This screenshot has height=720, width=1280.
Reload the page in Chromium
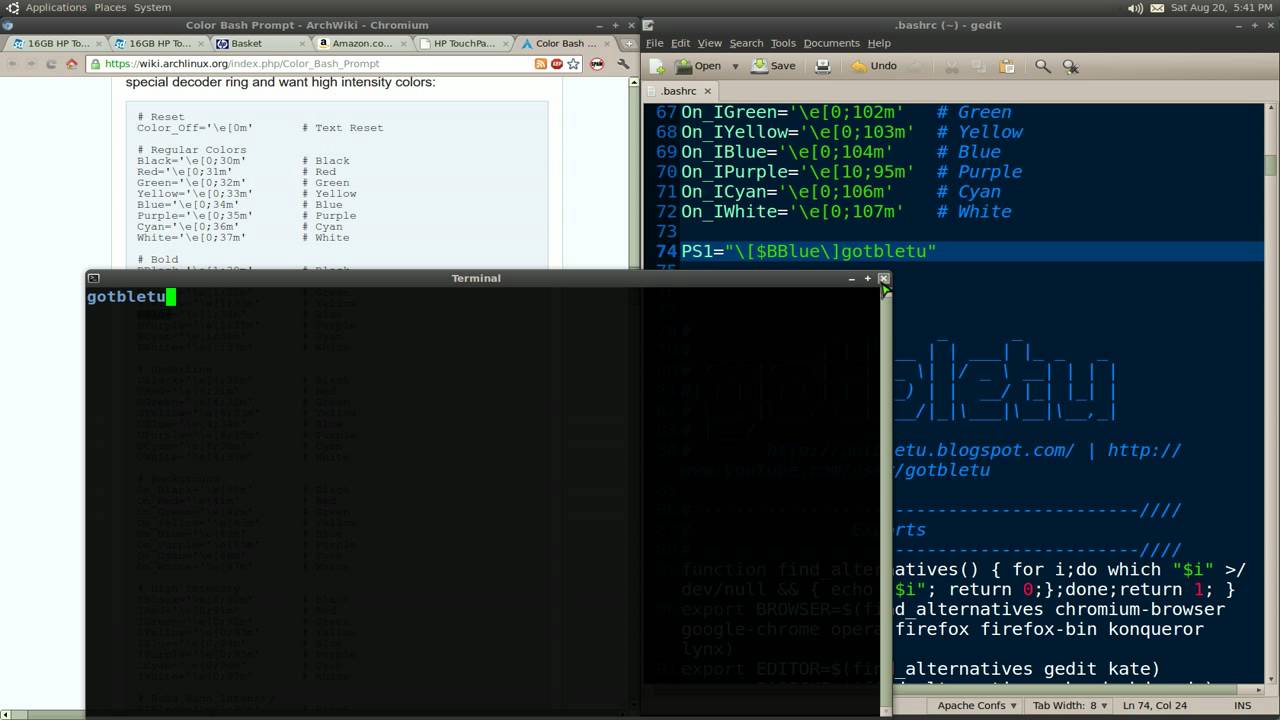tap(51, 64)
